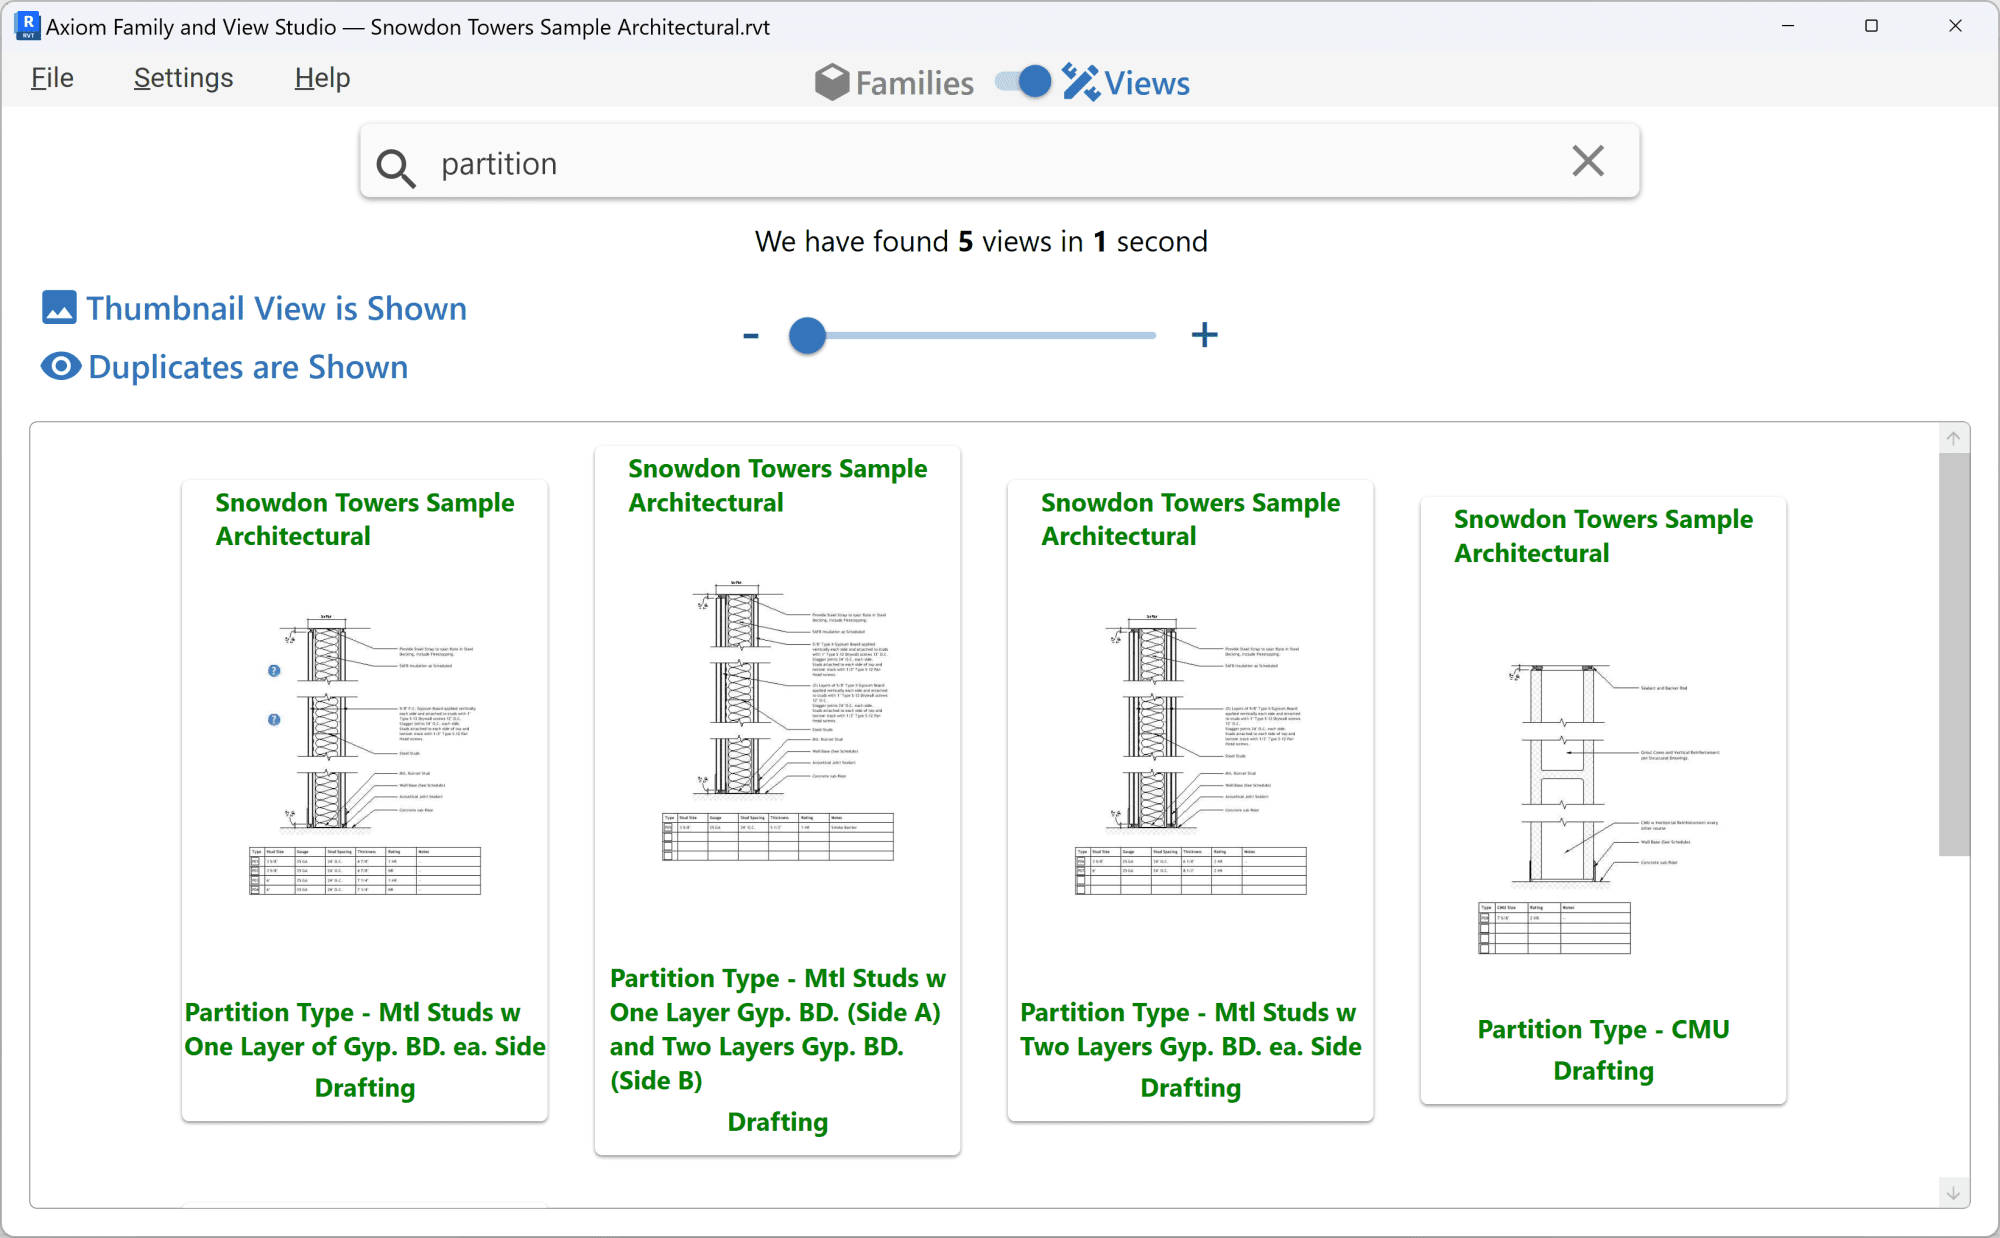Click the minus icon to shrink thumbnails

(751, 336)
